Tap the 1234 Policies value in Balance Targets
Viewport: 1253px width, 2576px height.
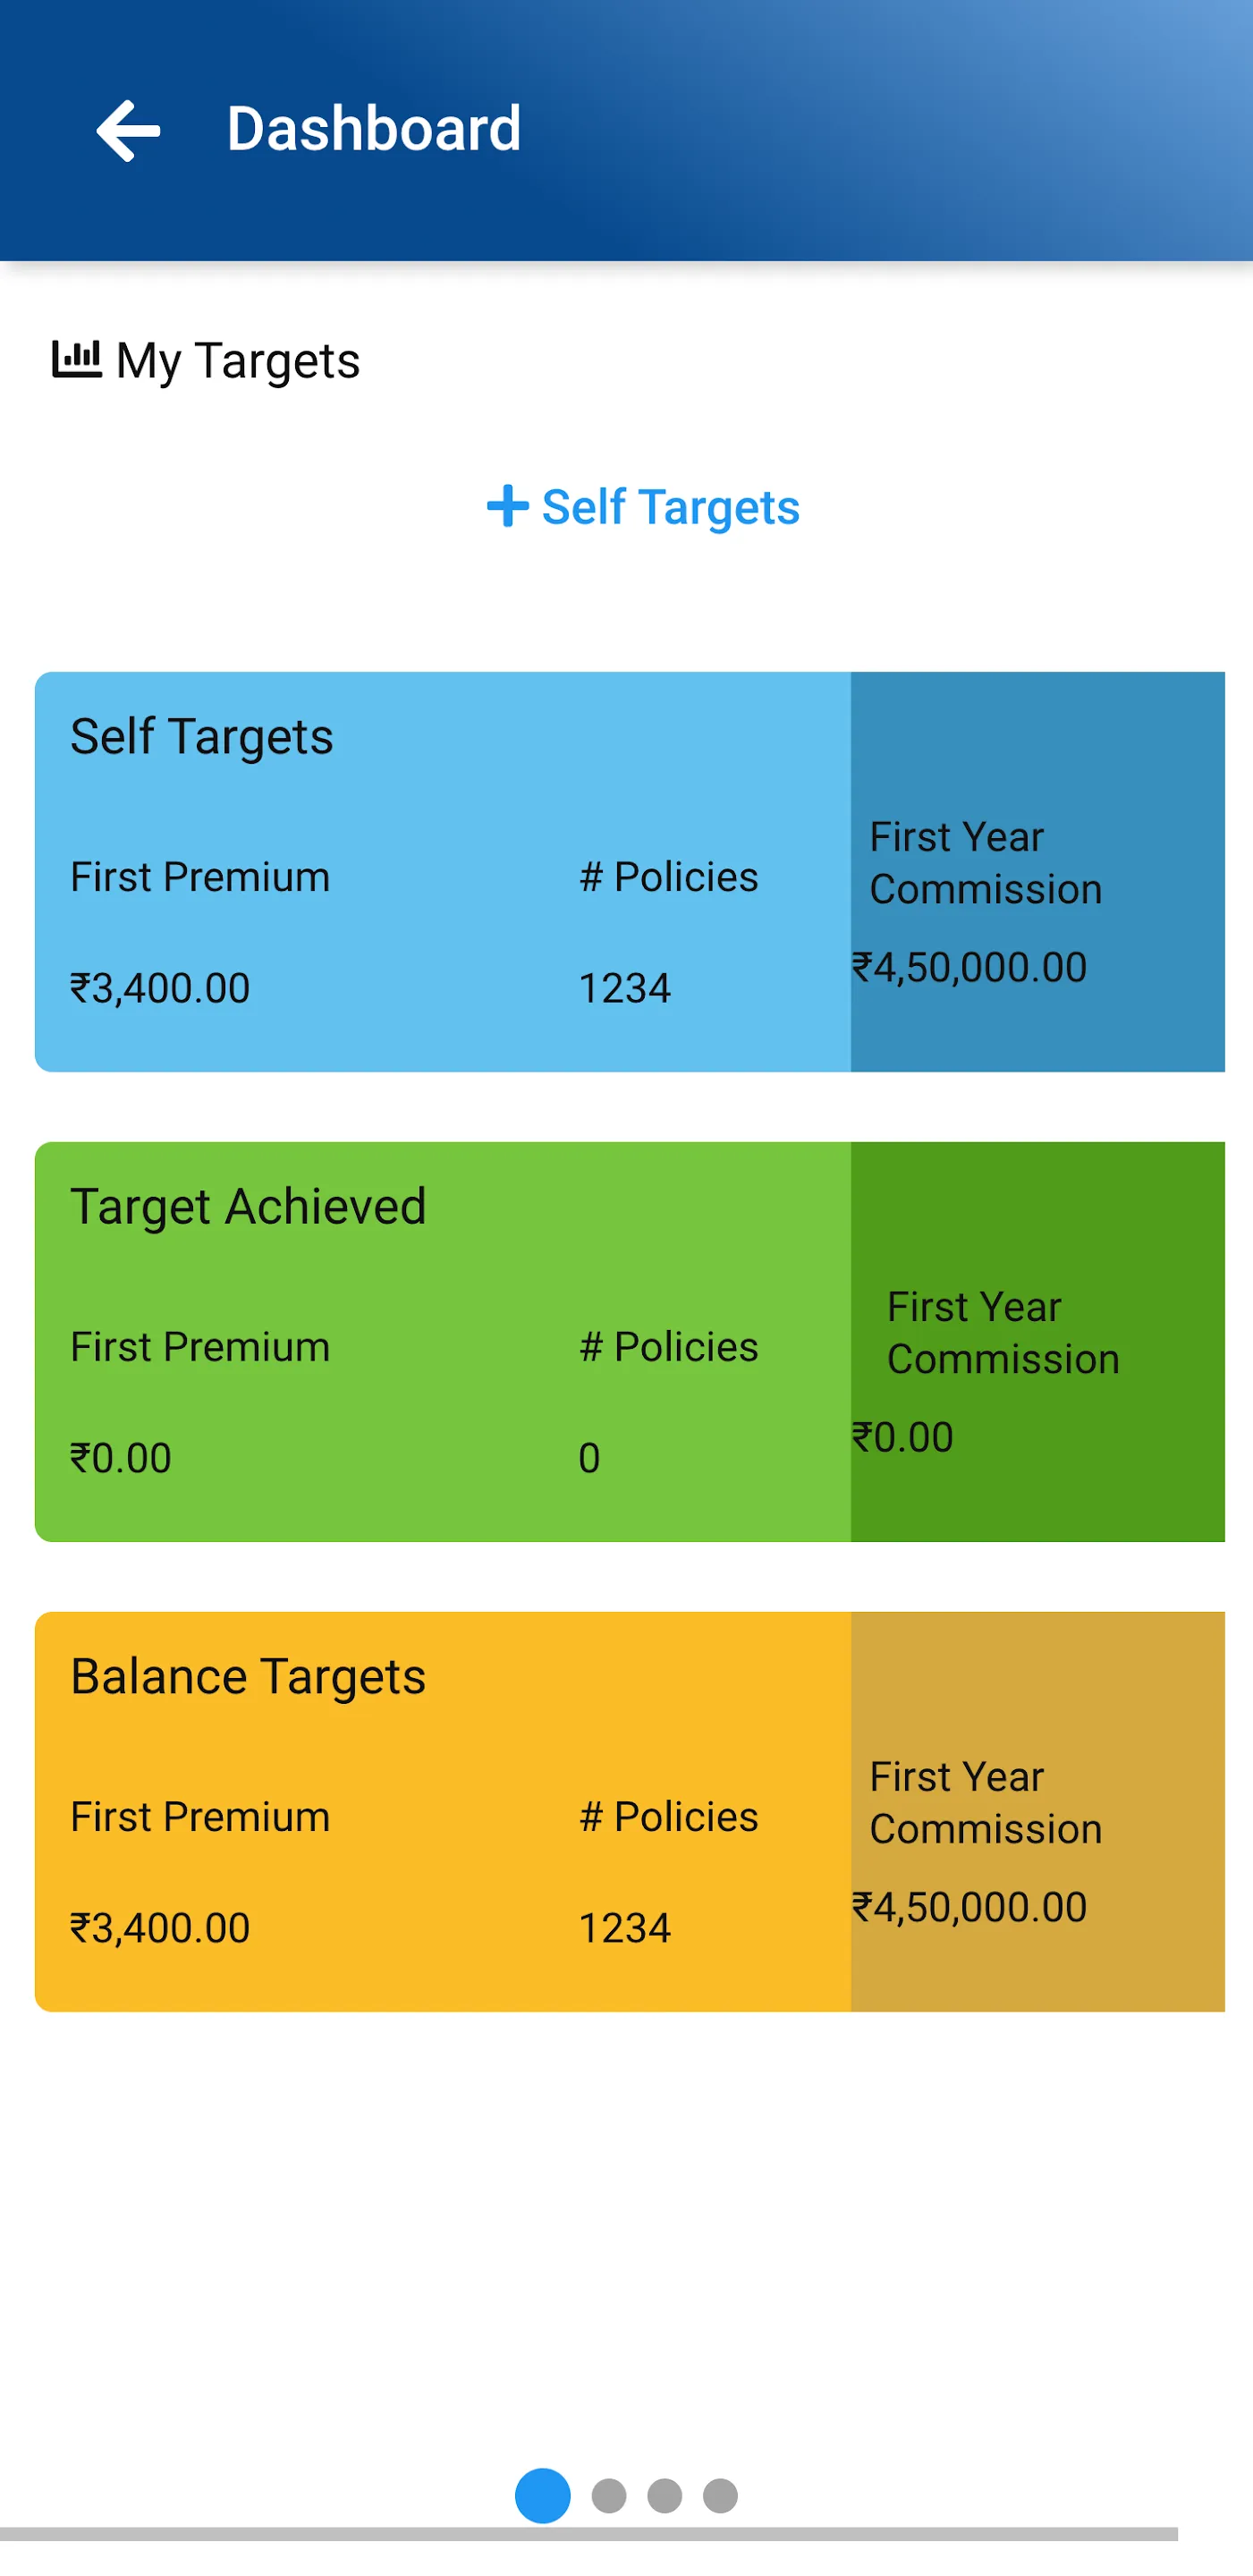626,1928
